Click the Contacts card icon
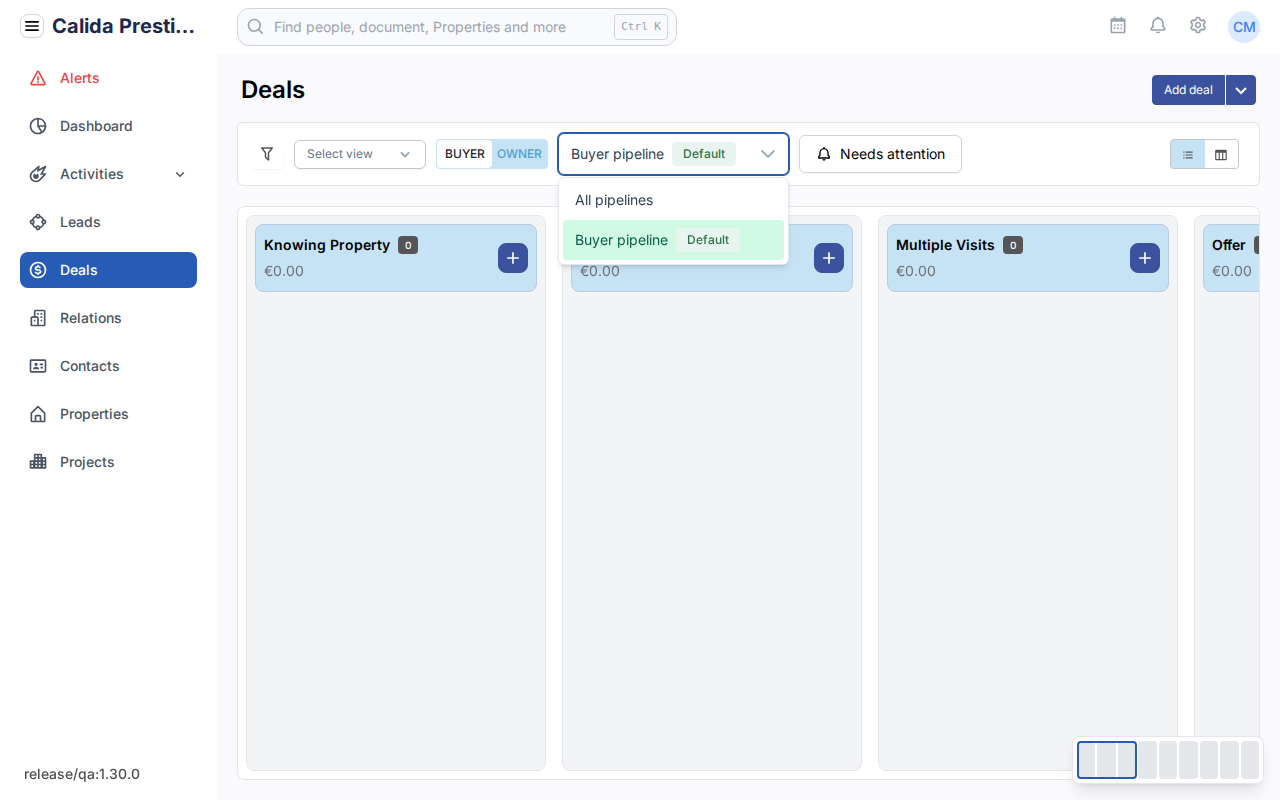The image size is (1280, 800). 38,366
